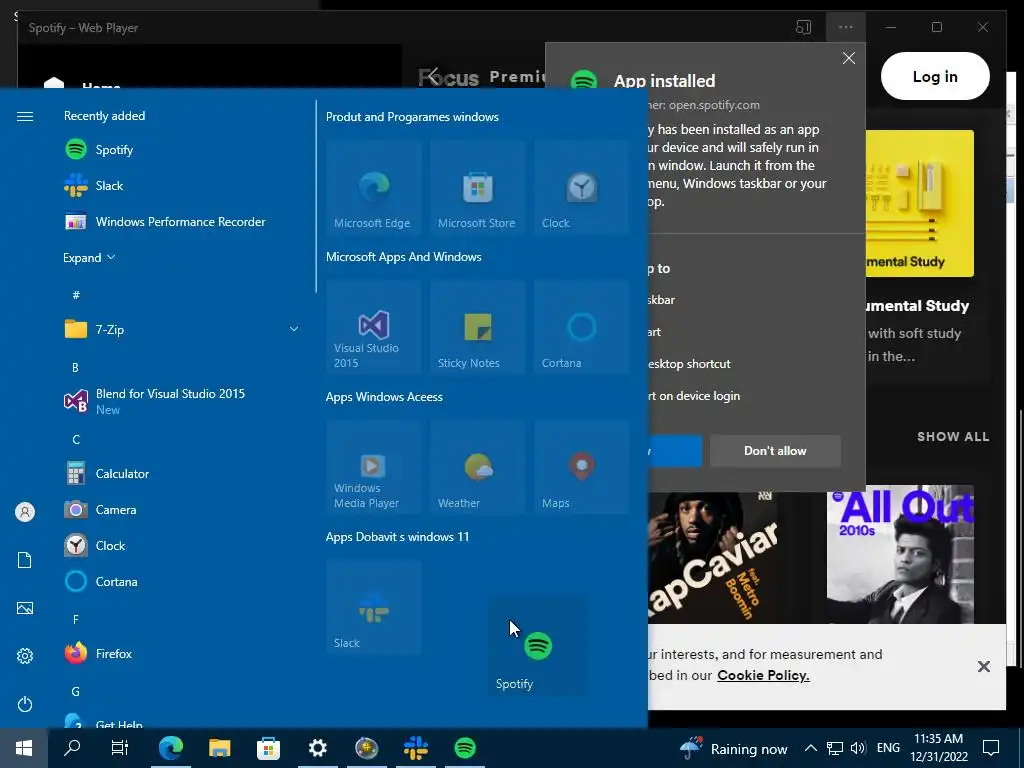Image resolution: width=1024 pixels, height=768 pixels.
Task: Open the Windows Media Player tile
Action: pyautogui.click(x=374, y=468)
